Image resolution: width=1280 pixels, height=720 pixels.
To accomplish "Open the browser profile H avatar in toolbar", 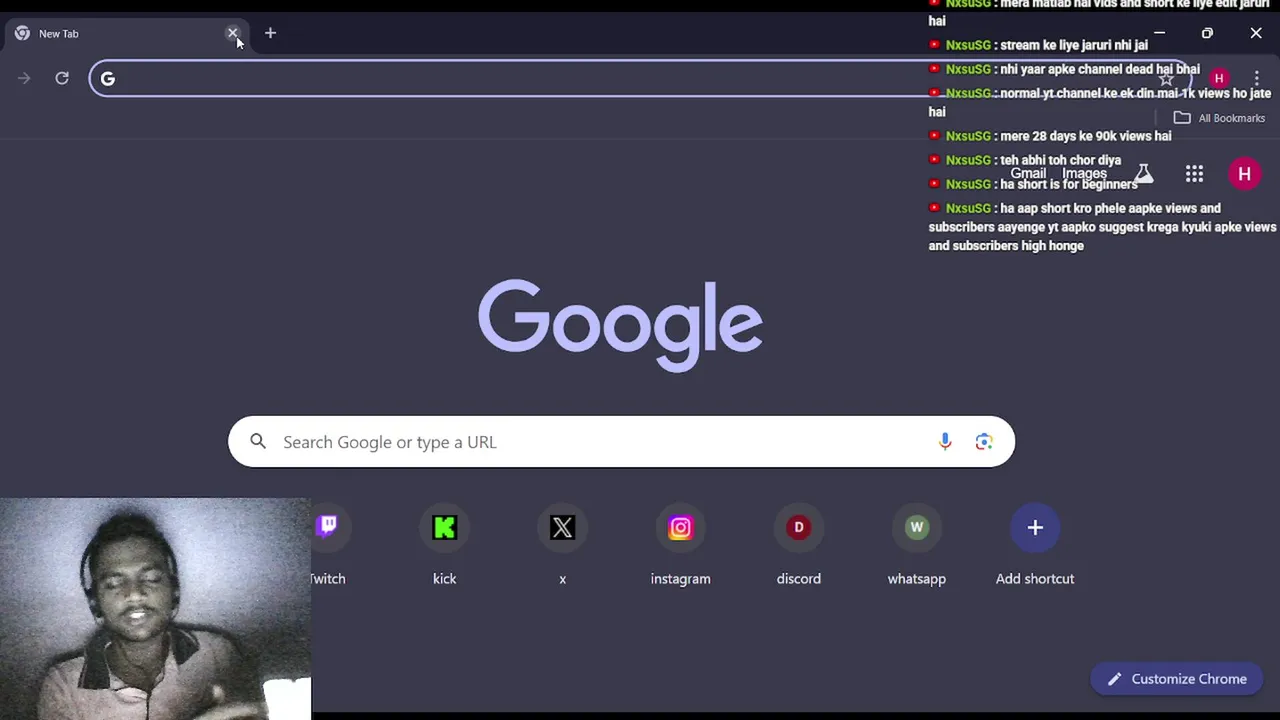I will click(1219, 78).
